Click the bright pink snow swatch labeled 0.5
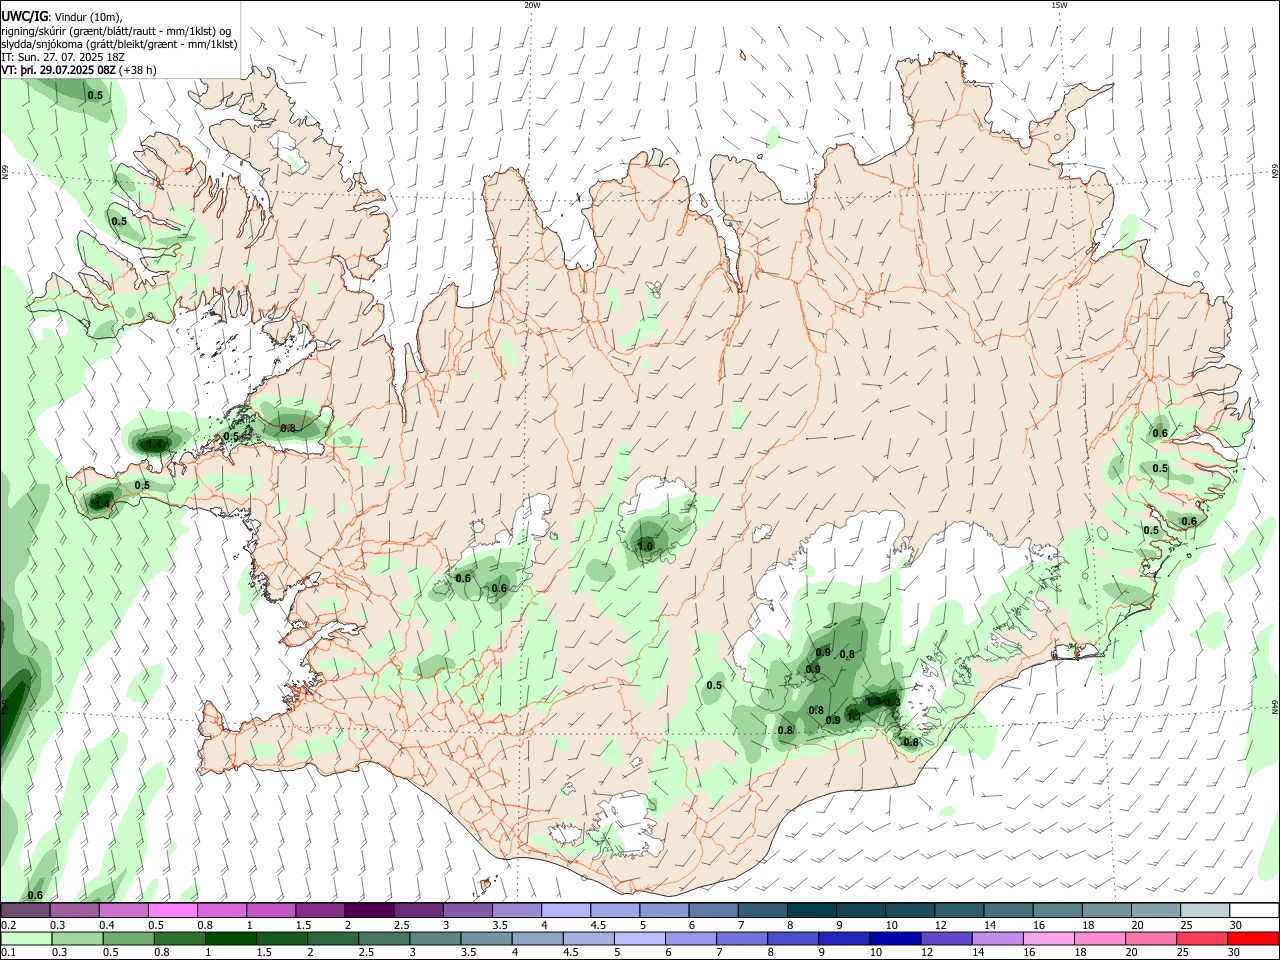 [x=173, y=911]
